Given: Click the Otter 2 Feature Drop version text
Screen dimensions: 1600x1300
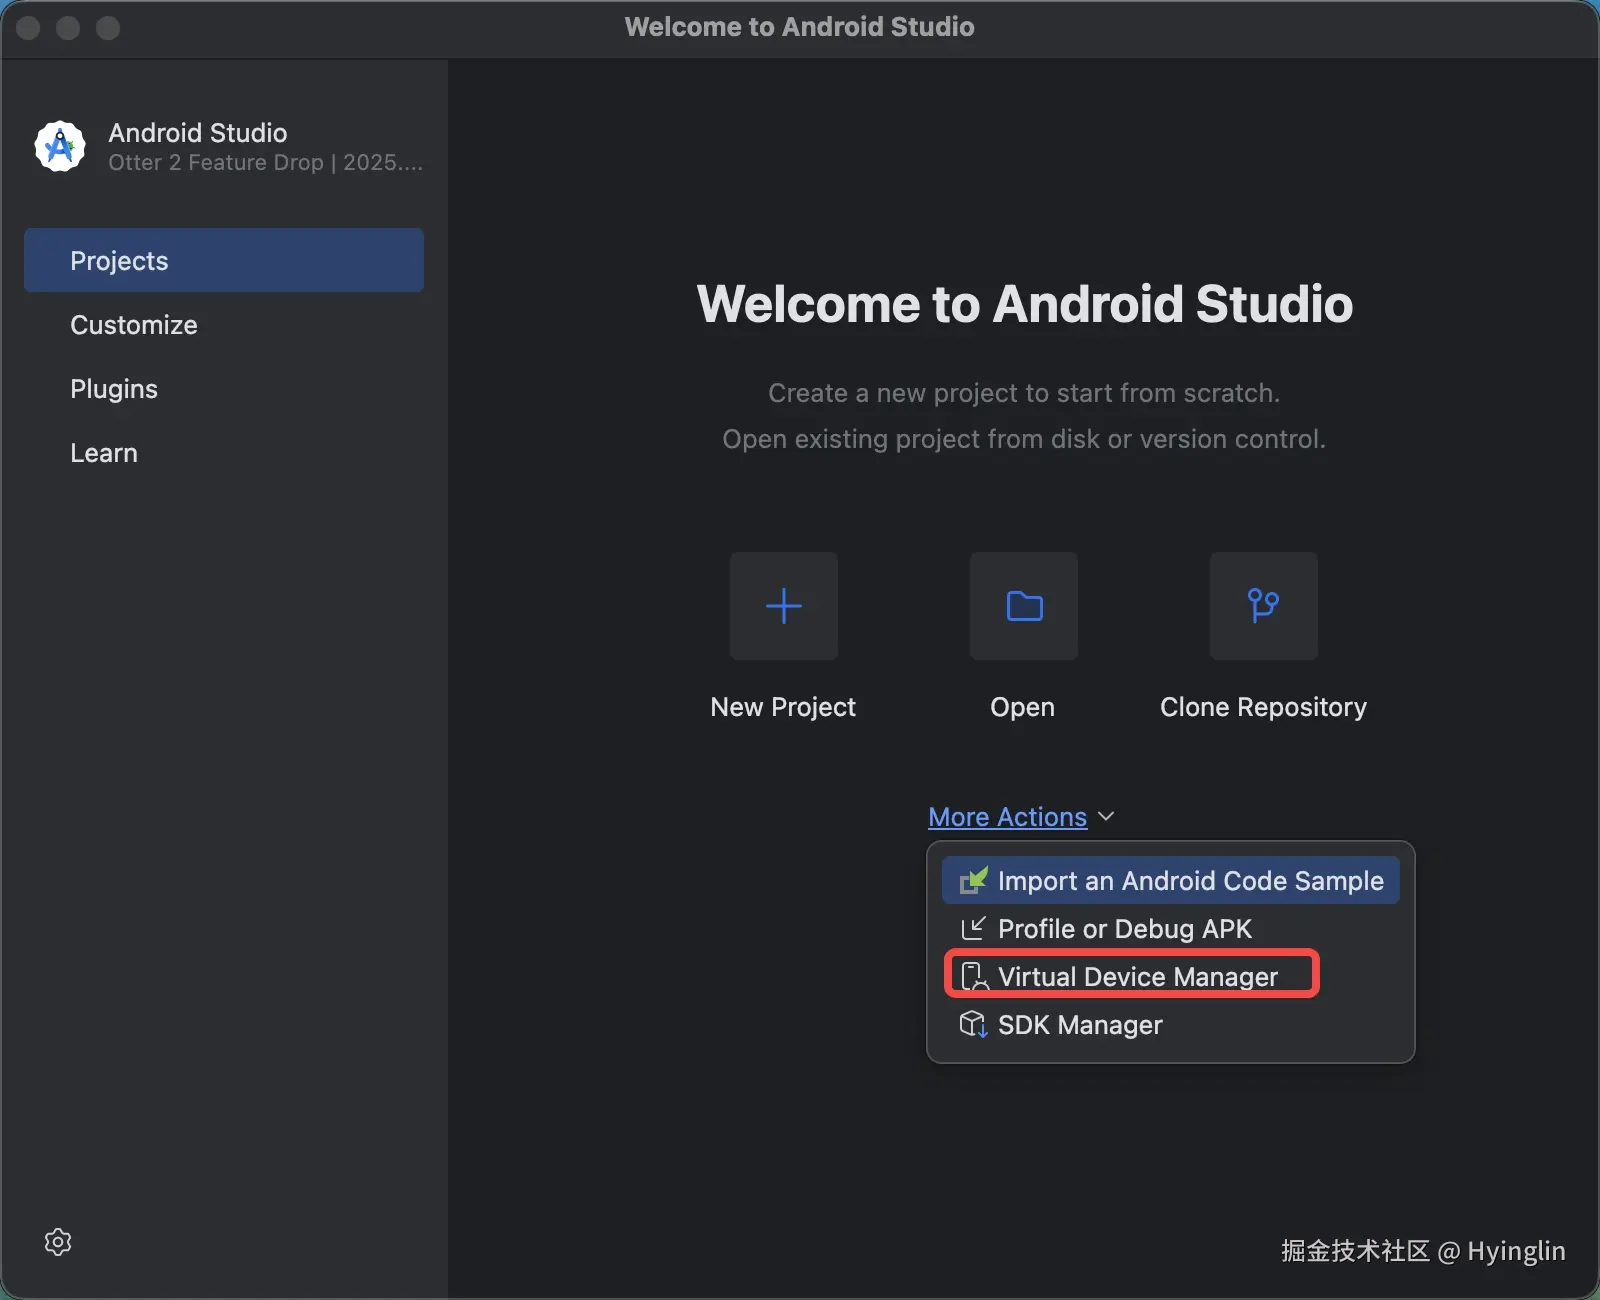Looking at the screenshot, I should coord(266,163).
